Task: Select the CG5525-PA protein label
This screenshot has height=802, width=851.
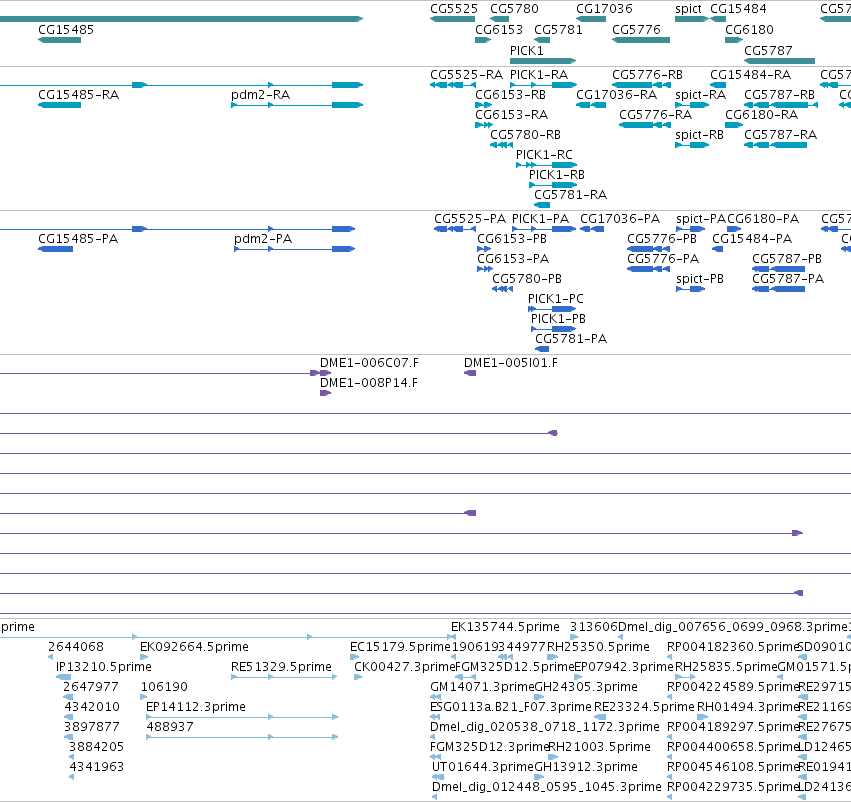Action: click(x=470, y=219)
